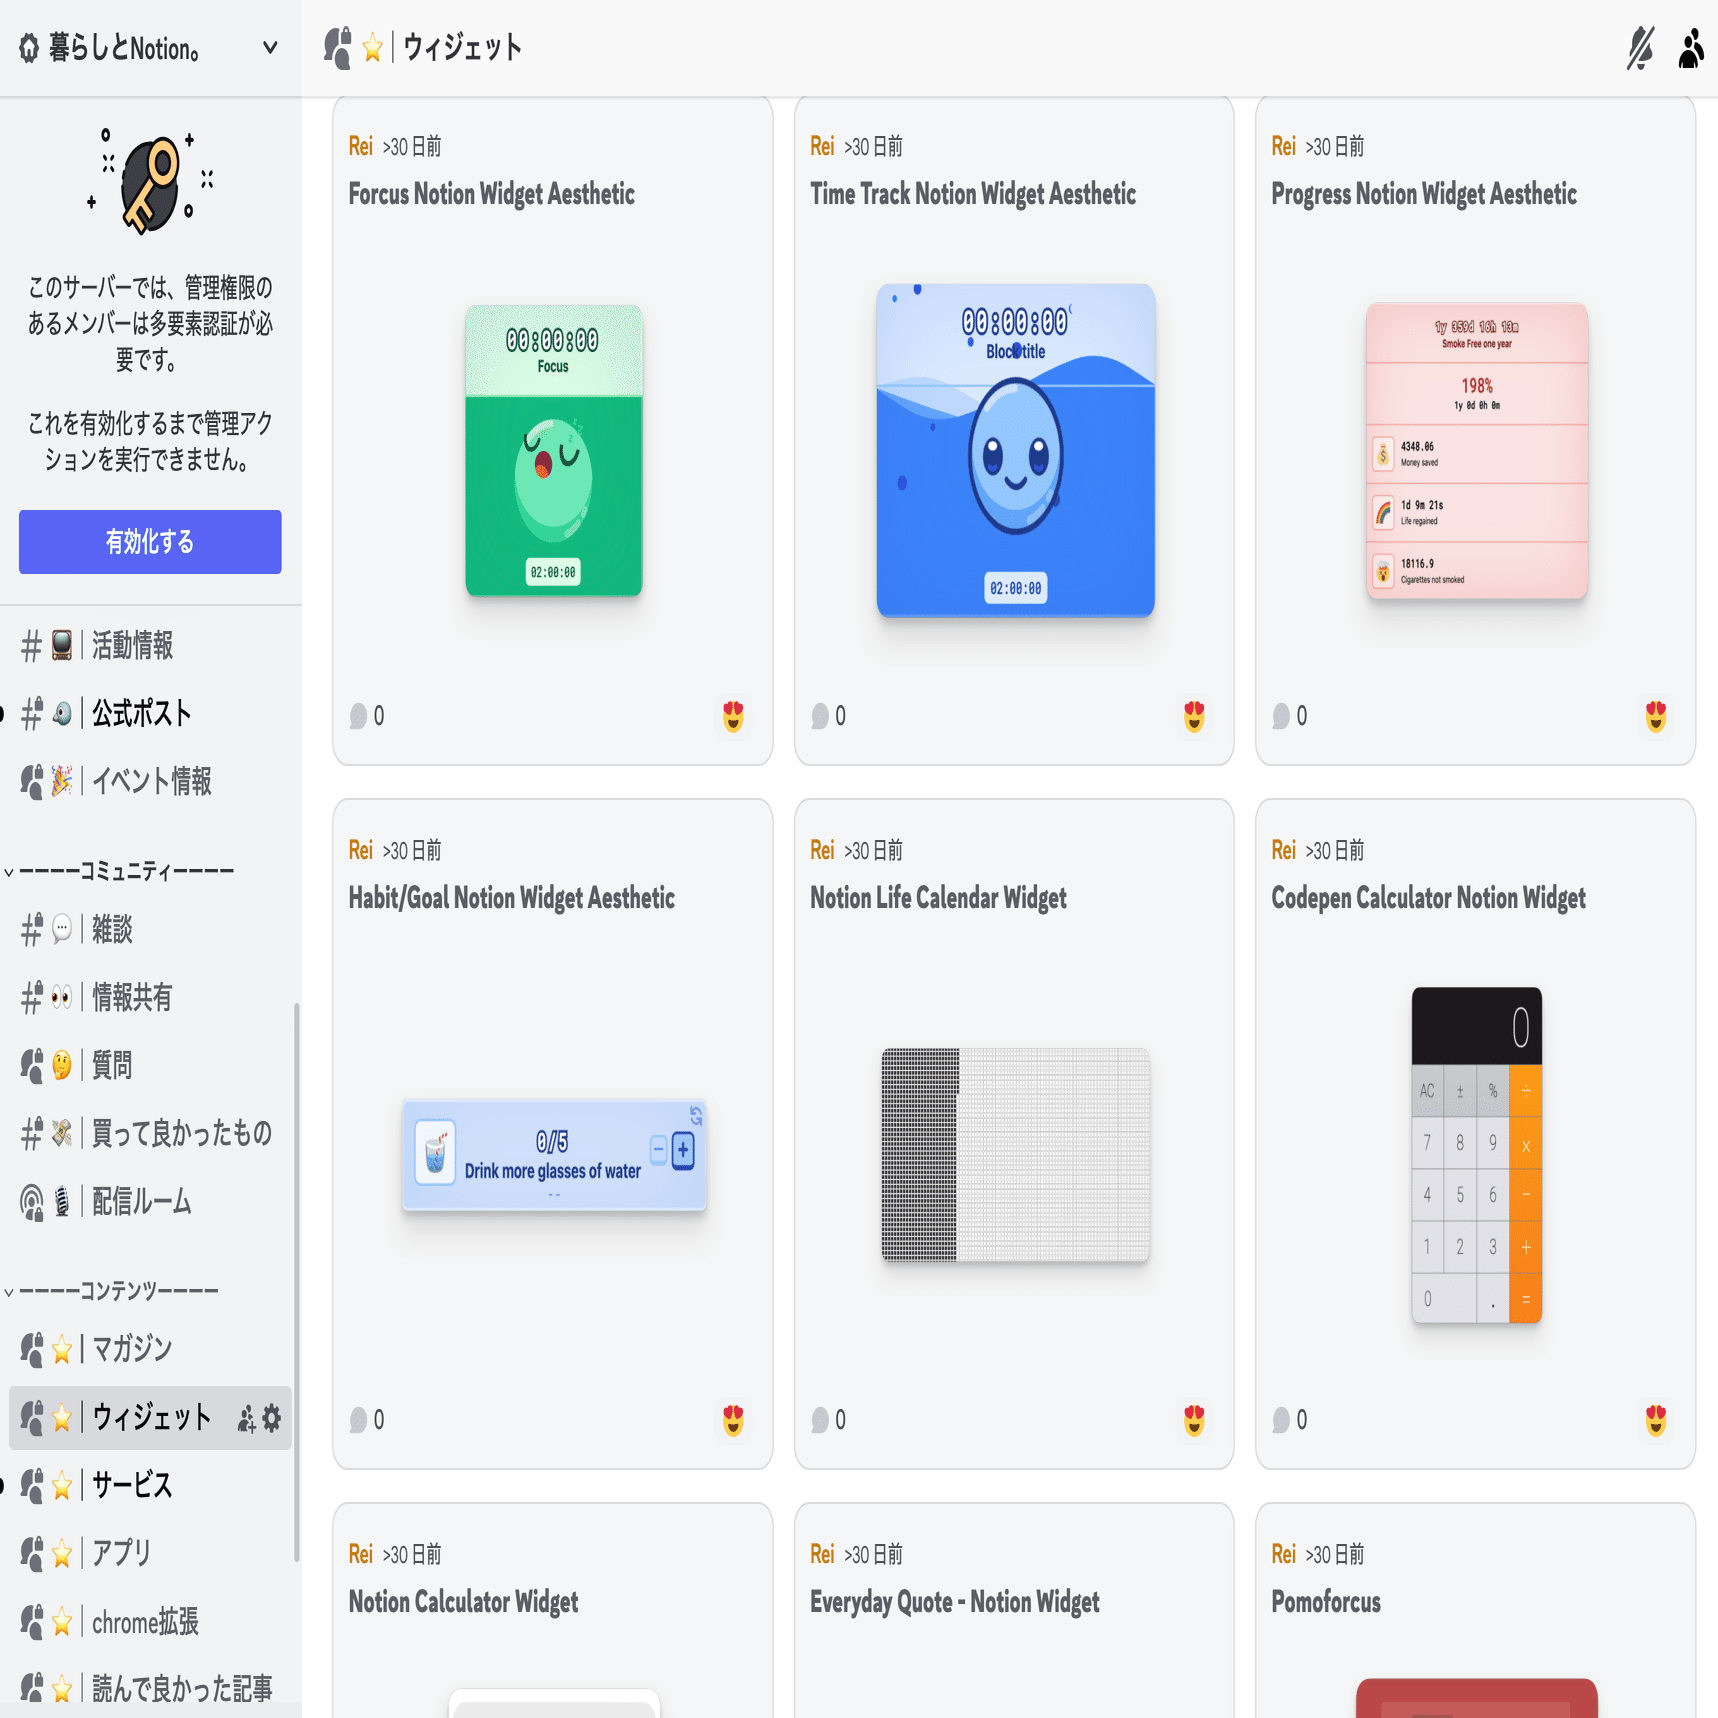The height and width of the screenshot is (1718, 1718).
Task: Click the forum icon beside ウィジェット header title
Action: tap(338, 48)
